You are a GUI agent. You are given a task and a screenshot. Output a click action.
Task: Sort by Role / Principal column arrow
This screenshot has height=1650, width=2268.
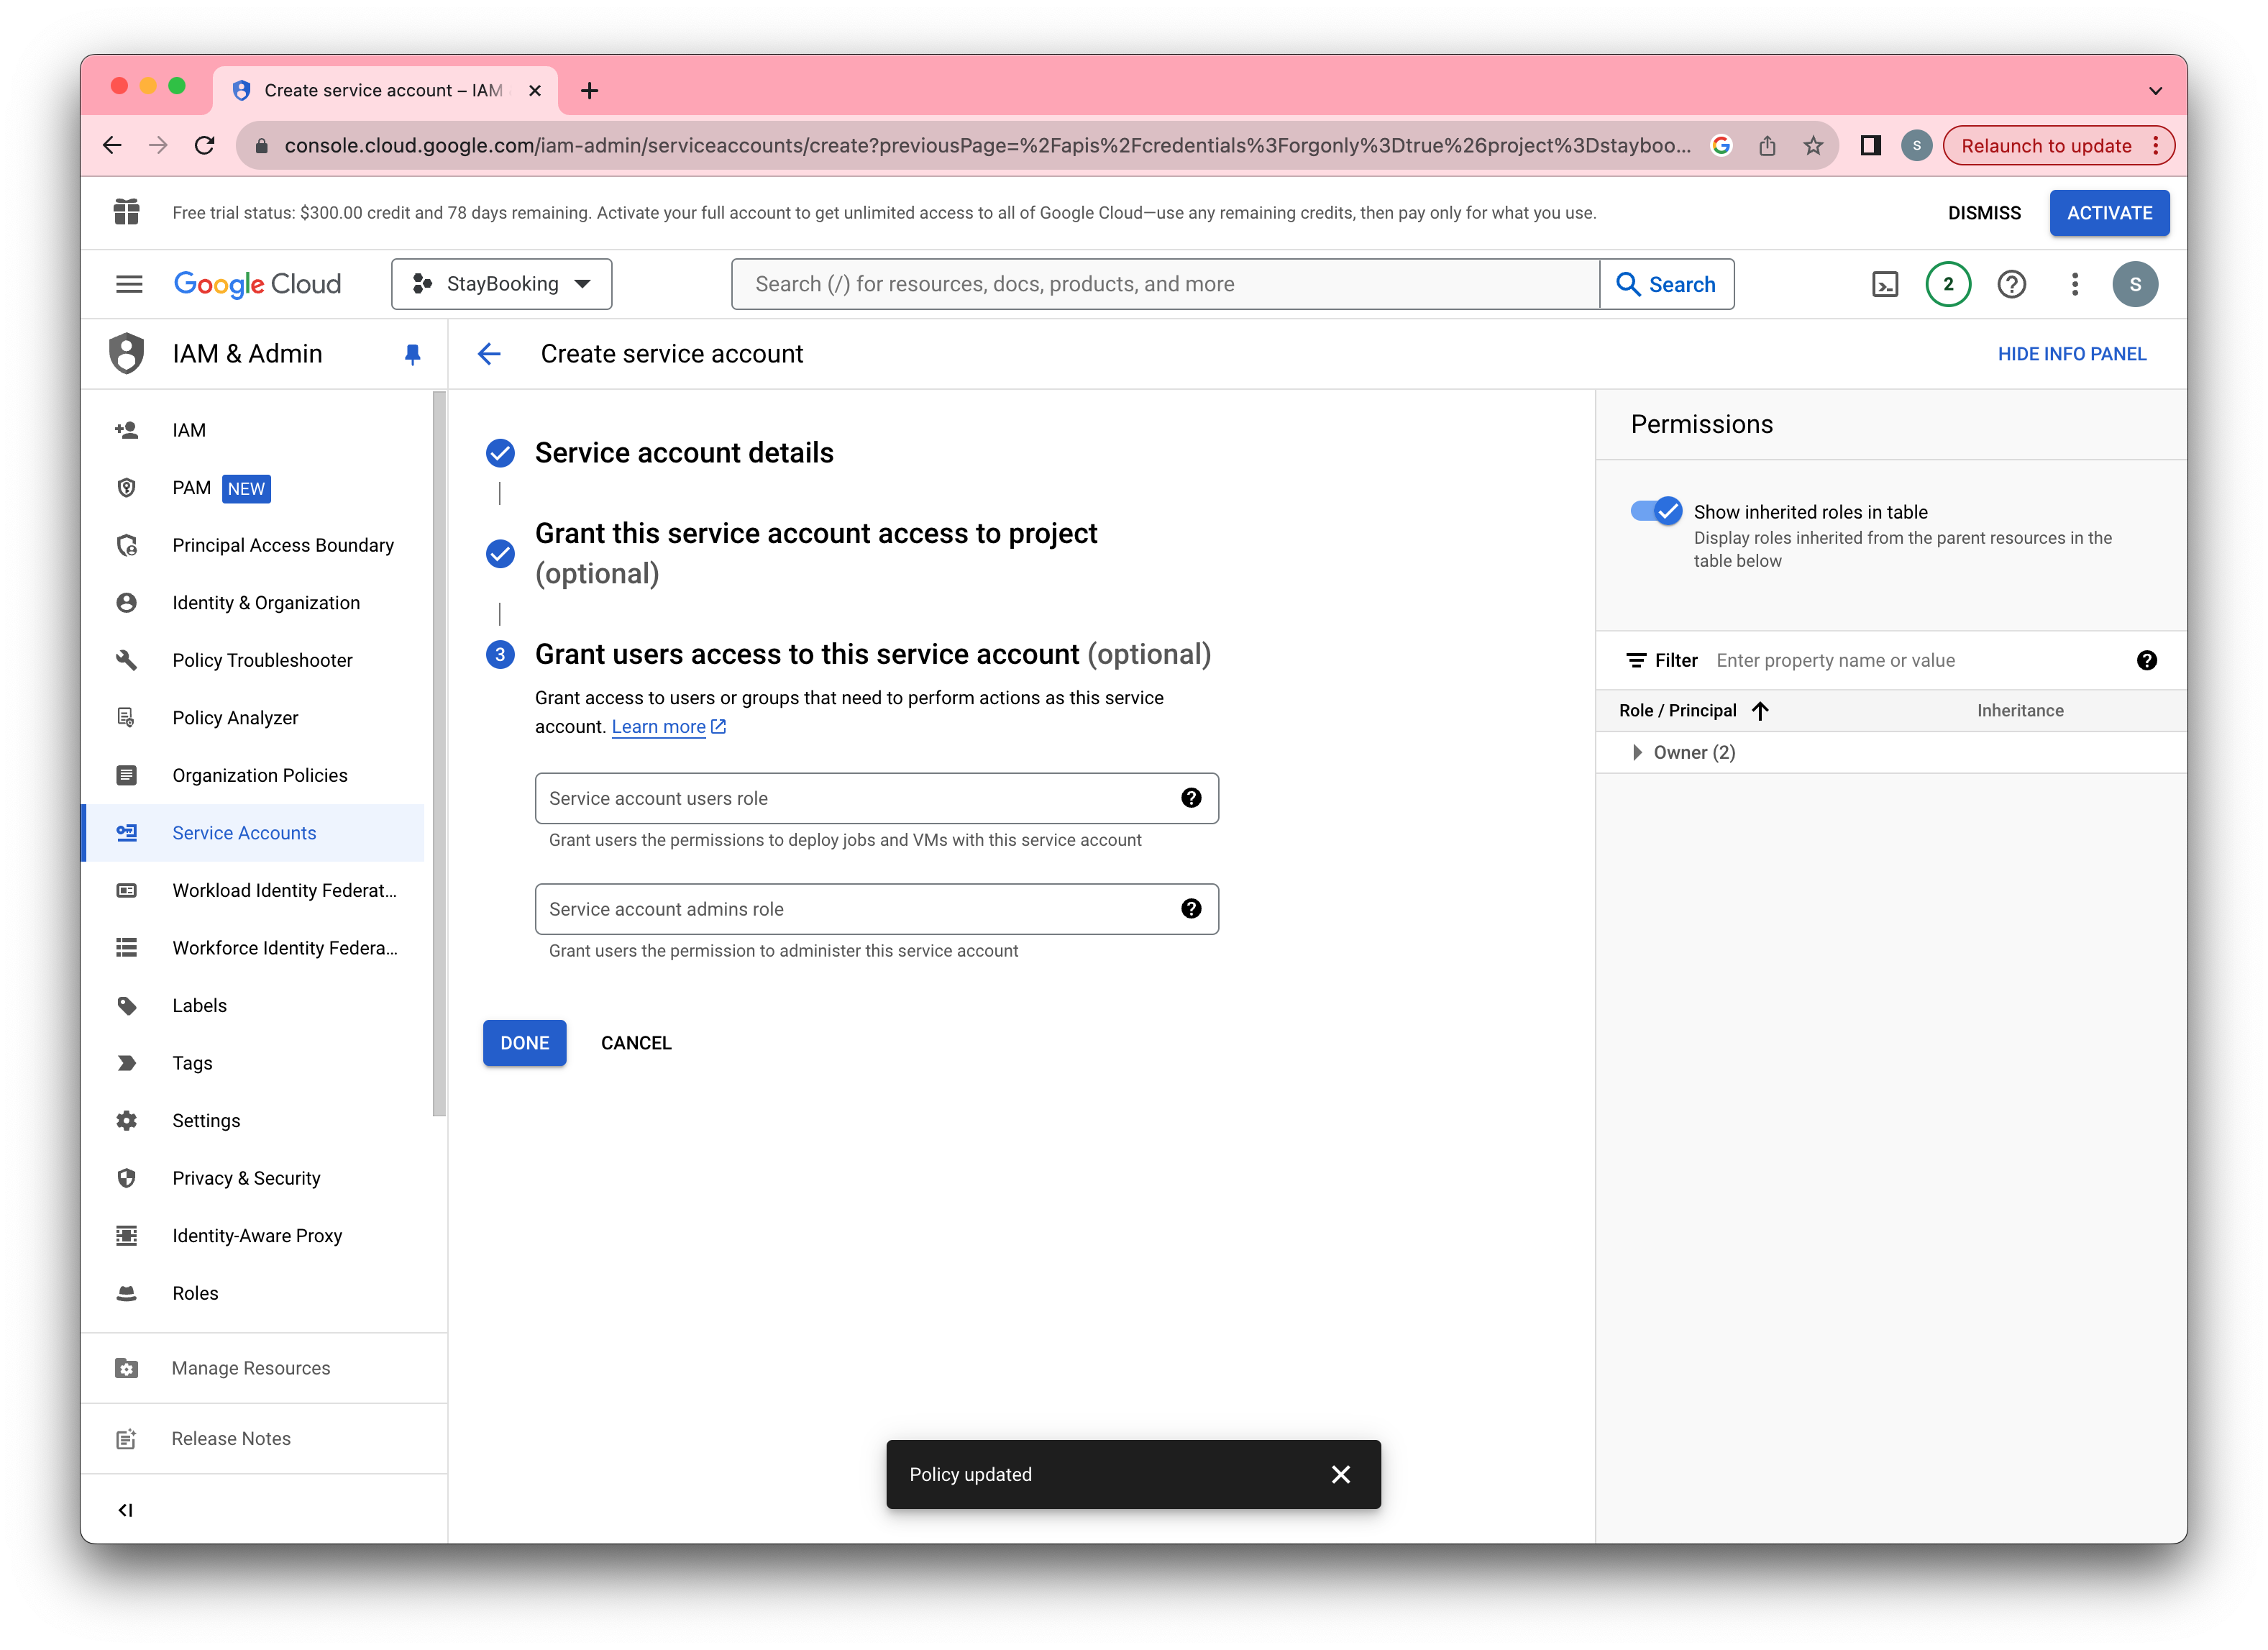[1761, 711]
